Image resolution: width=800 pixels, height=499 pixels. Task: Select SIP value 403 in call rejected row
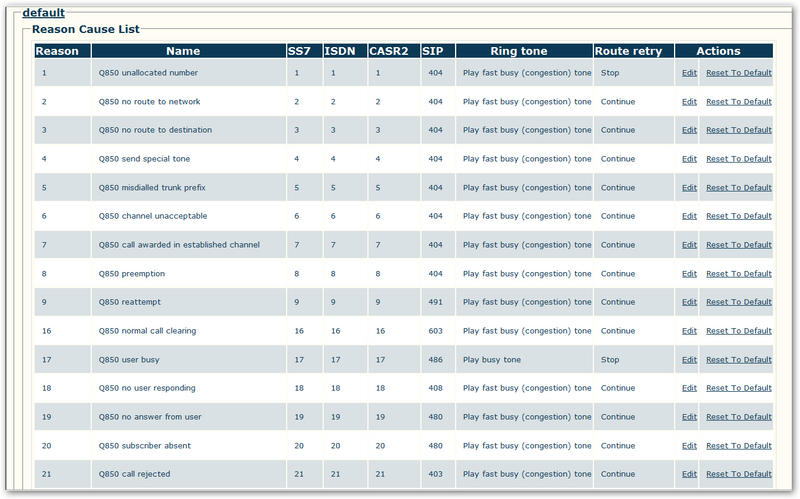tap(438, 474)
